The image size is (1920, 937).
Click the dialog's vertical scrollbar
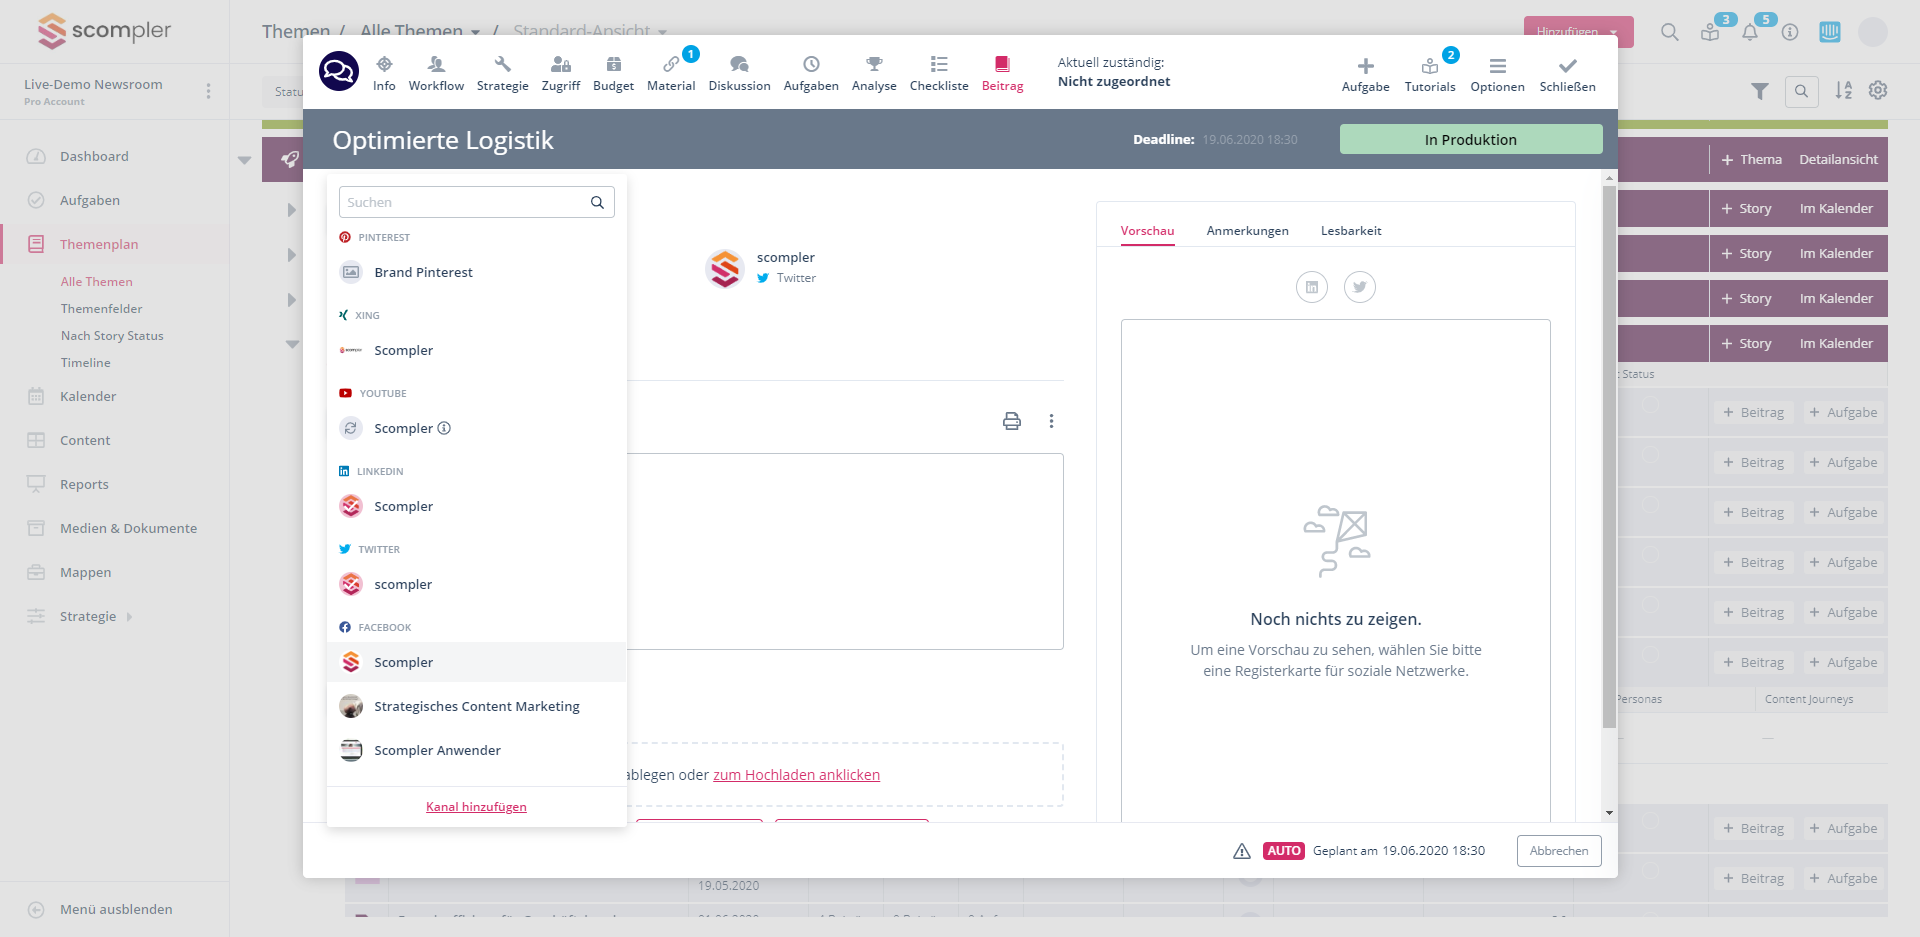point(1609,450)
